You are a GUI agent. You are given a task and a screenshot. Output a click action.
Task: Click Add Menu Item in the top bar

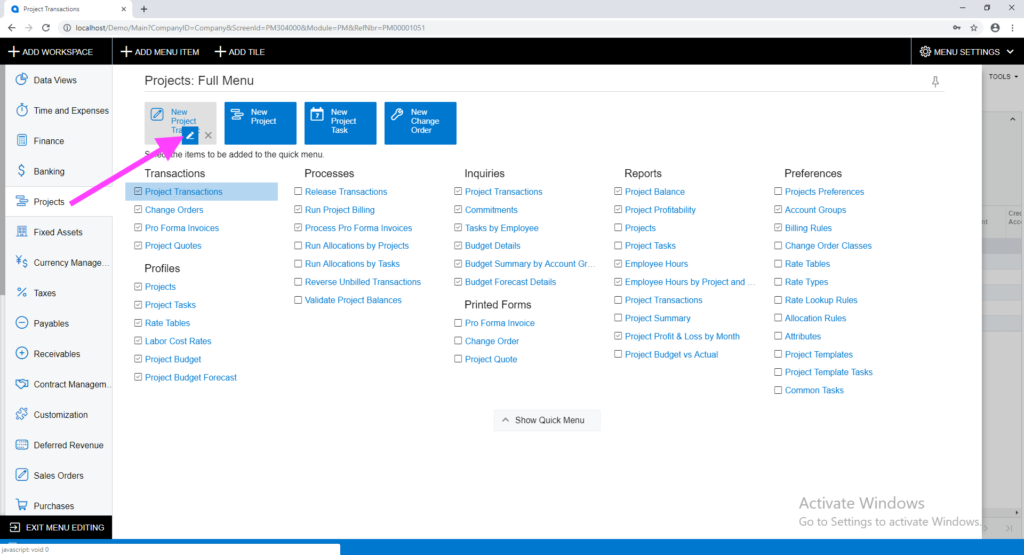click(x=160, y=52)
